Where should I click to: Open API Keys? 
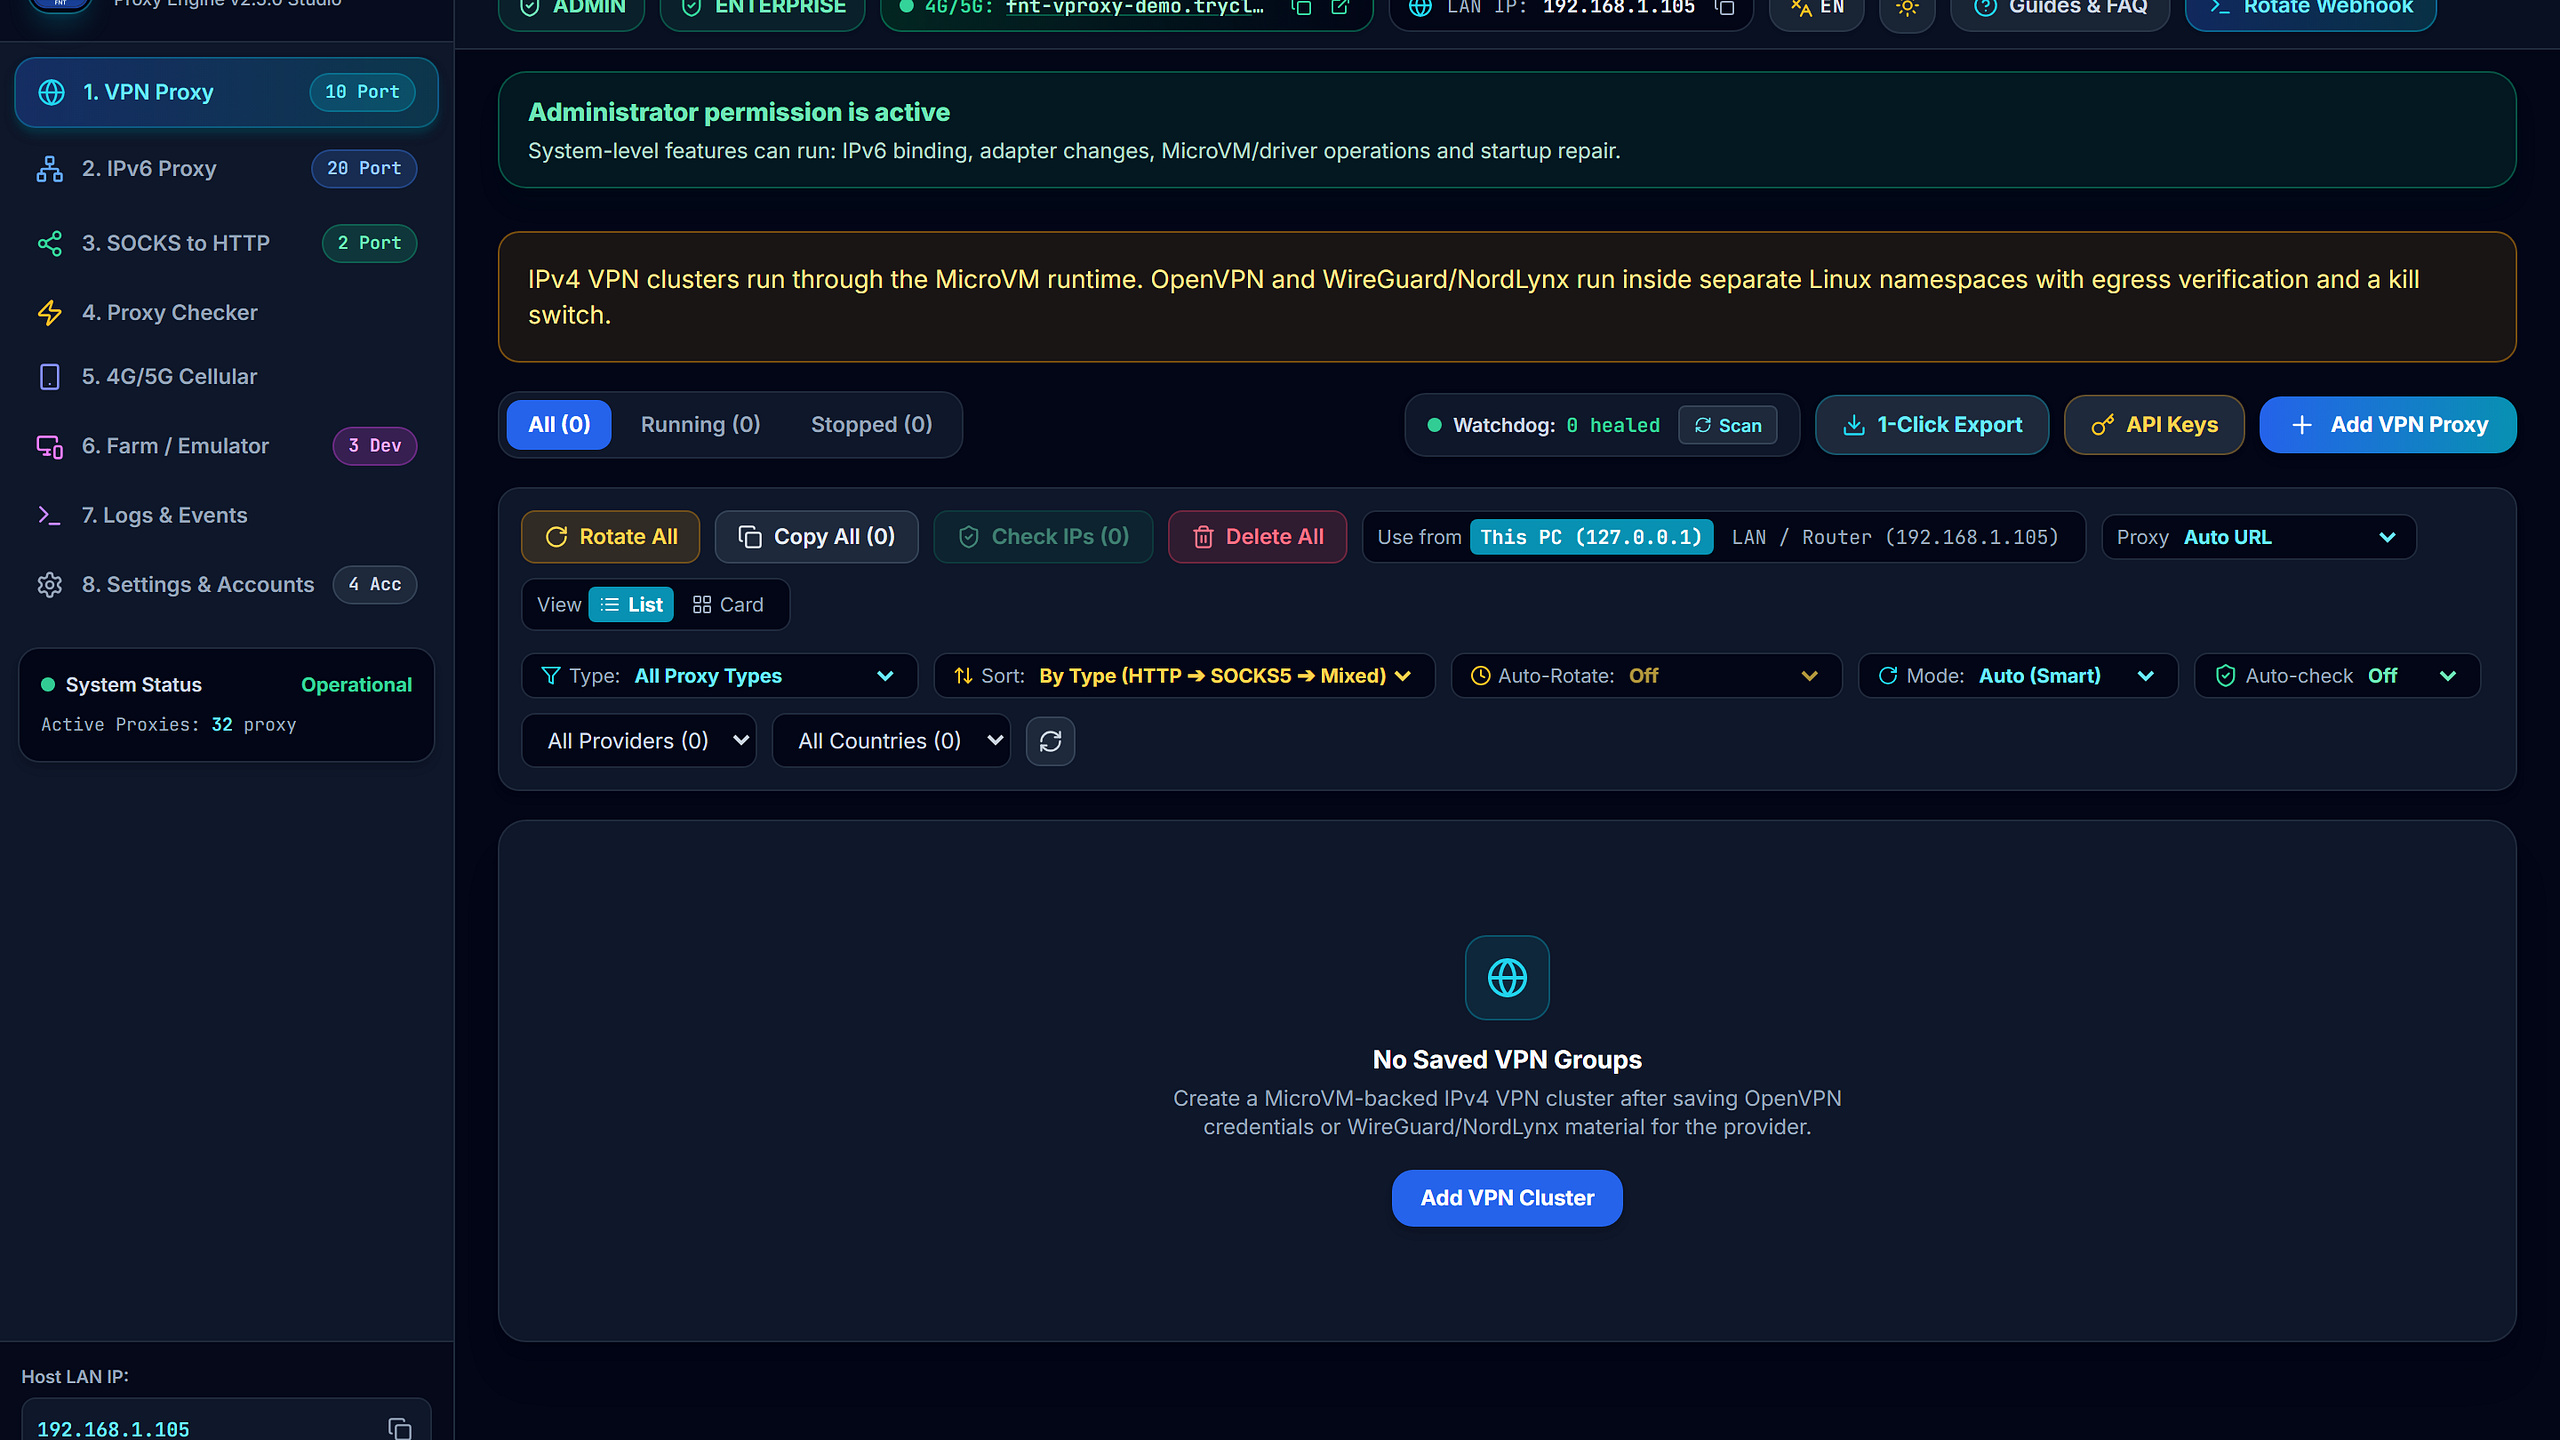point(2154,425)
